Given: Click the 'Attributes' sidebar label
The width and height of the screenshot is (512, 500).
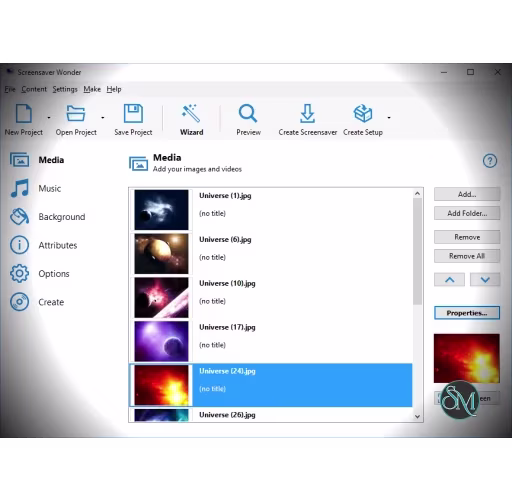Looking at the screenshot, I should click(58, 245).
